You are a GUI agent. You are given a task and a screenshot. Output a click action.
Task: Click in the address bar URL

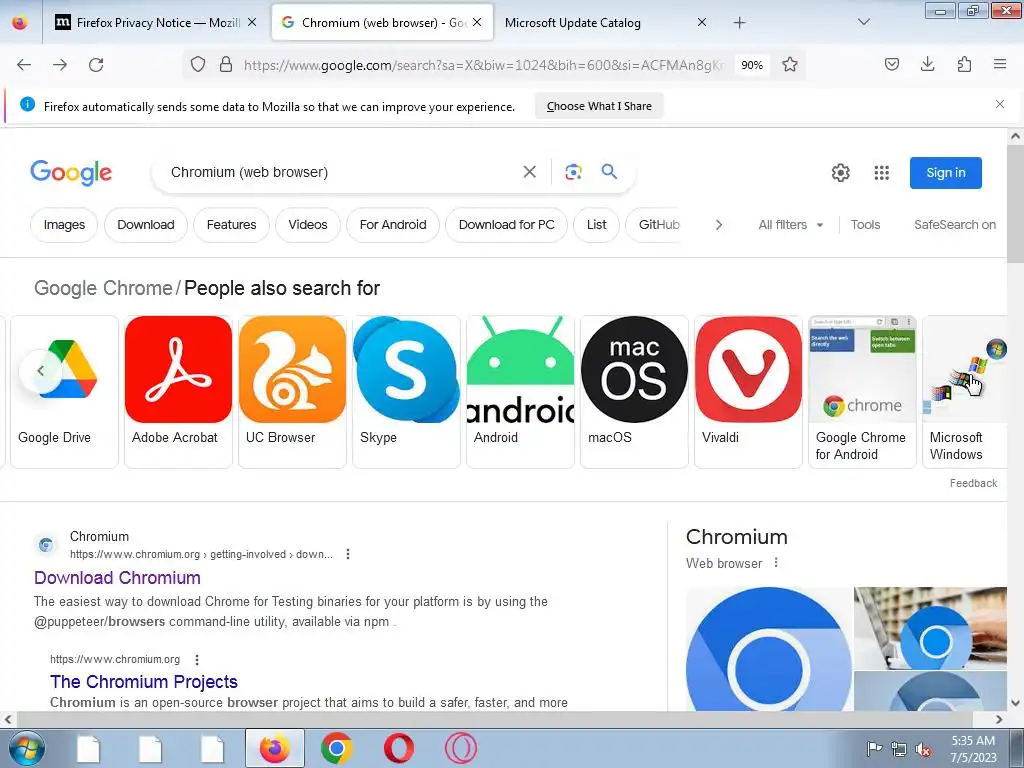tap(483, 65)
